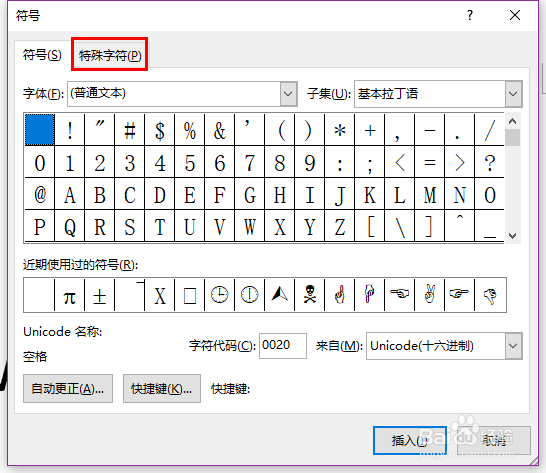Select the hash # symbol

[130, 130]
